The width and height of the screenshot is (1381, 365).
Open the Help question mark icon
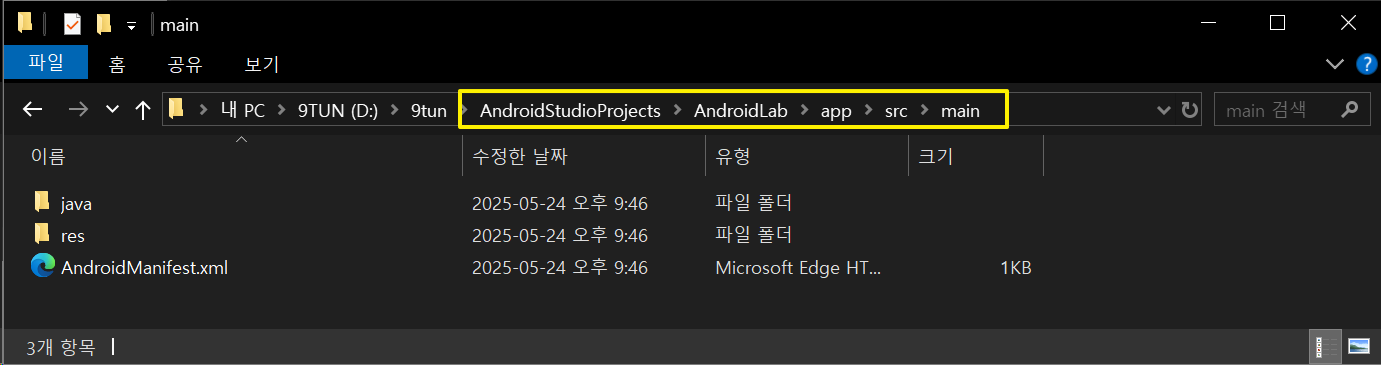click(1366, 65)
